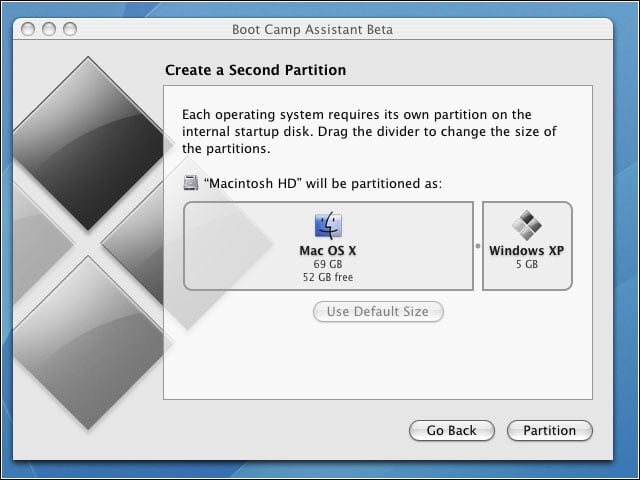The width and height of the screenshot is (640, 480).
Task: Click the "69 GB" partition size text
Action: (328, 264)
